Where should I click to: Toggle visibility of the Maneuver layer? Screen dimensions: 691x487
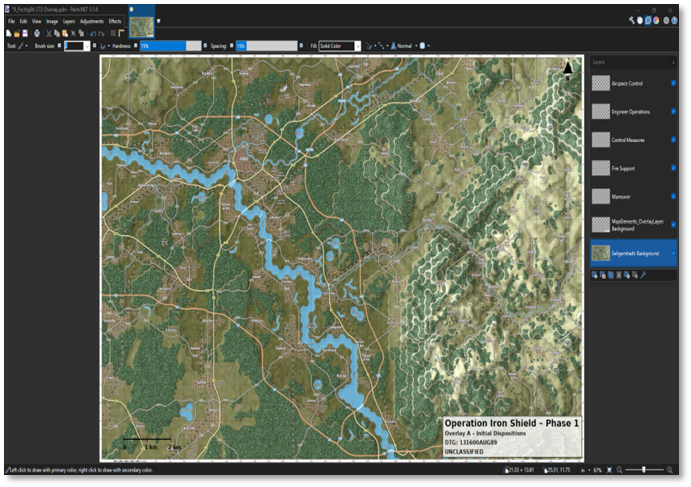point(673,196)
